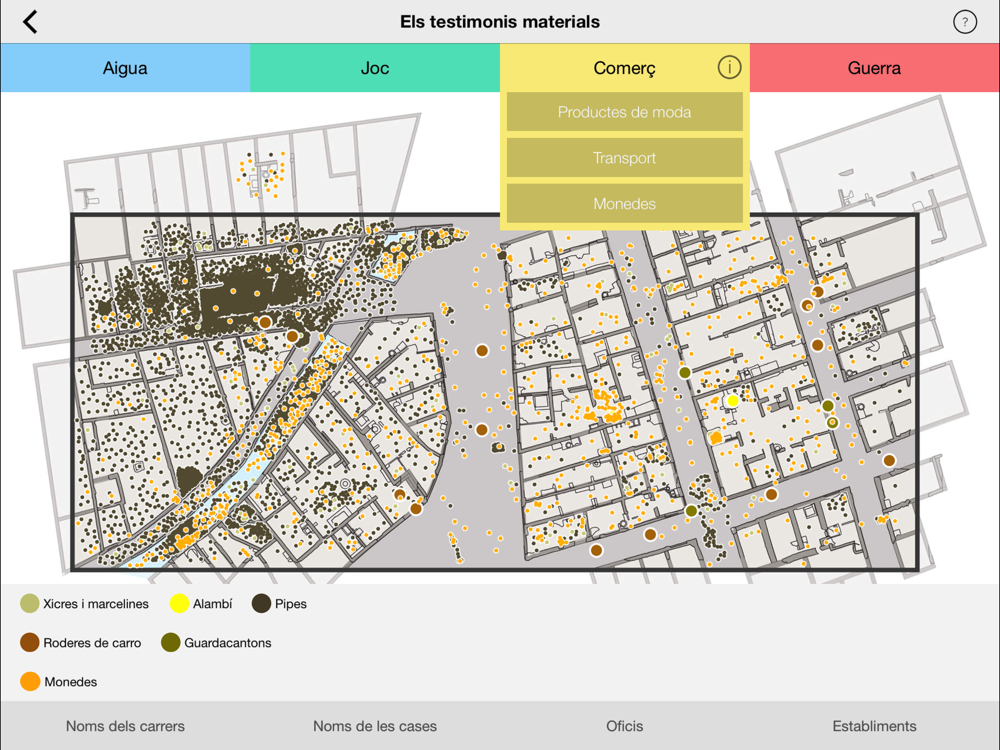Click the brown Roderes de carro legend dot

[29, 642]
